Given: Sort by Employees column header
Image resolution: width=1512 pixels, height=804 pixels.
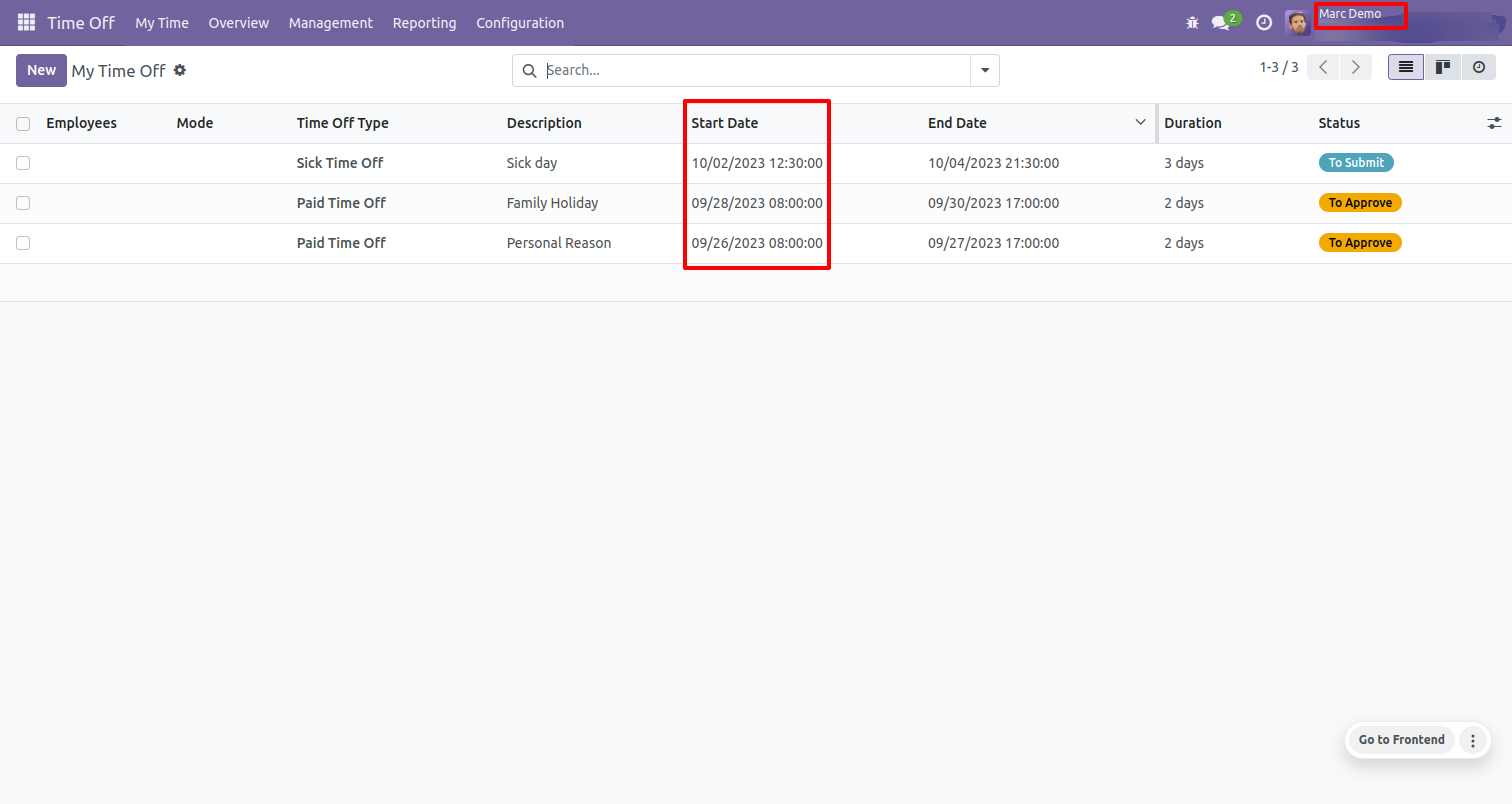Looking at the screenshot, I should [81, 123].
